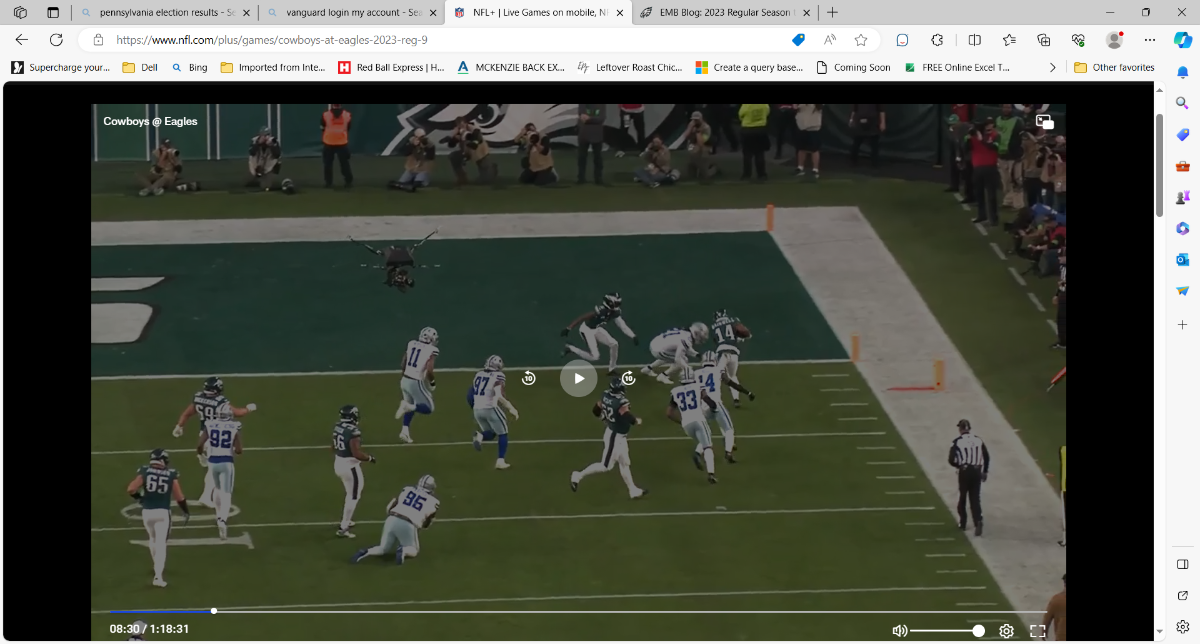This screenshot has height=644, width=1200.
Task: Rewind the video 10 seconds
Action: pos(529,378)
